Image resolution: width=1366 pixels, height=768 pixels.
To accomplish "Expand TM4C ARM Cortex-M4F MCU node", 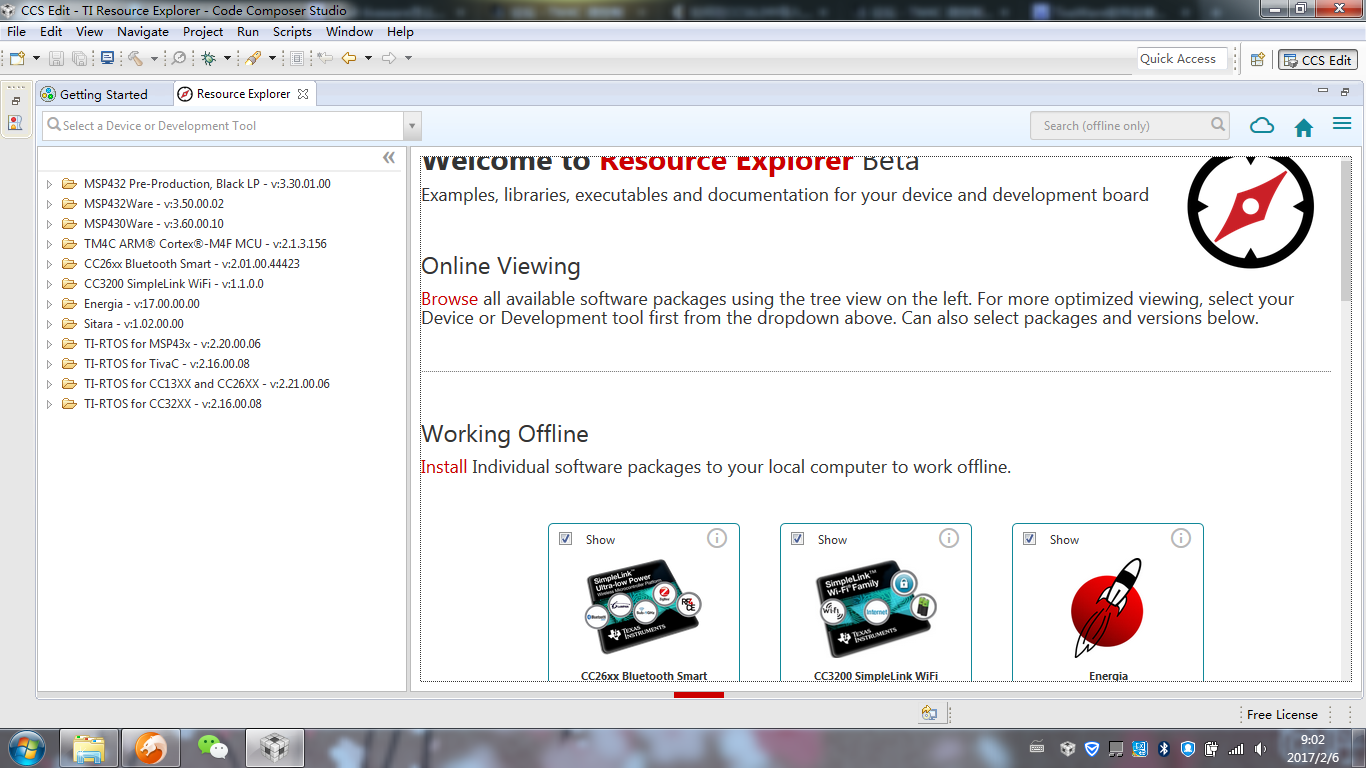I will 49,244.
